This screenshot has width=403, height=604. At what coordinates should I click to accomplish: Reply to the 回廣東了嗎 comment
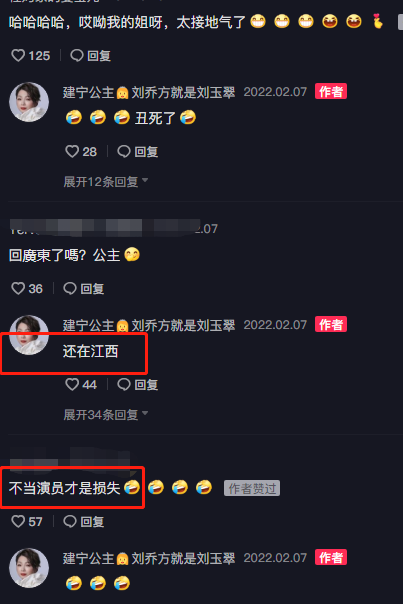(x=84, y=289)
